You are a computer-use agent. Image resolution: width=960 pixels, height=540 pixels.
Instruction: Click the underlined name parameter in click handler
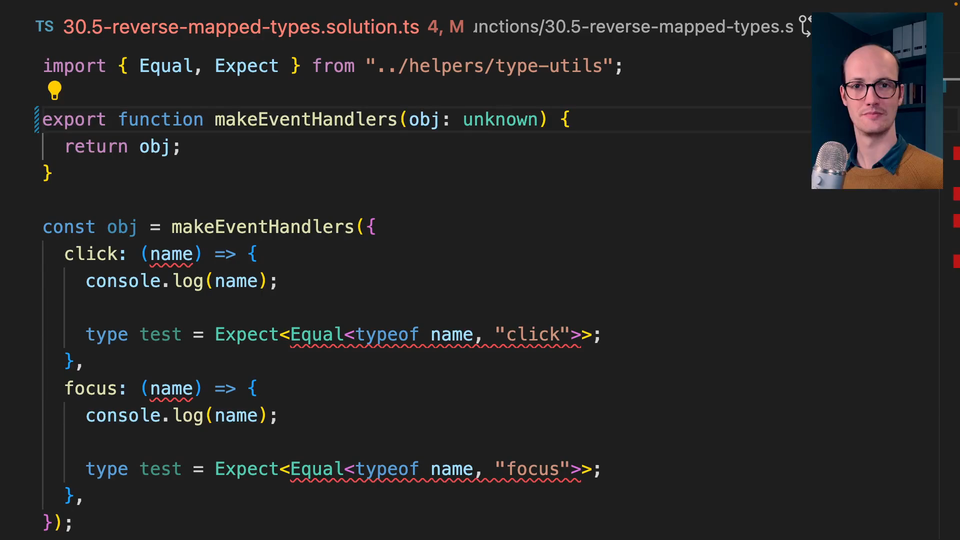click(171, 254)
